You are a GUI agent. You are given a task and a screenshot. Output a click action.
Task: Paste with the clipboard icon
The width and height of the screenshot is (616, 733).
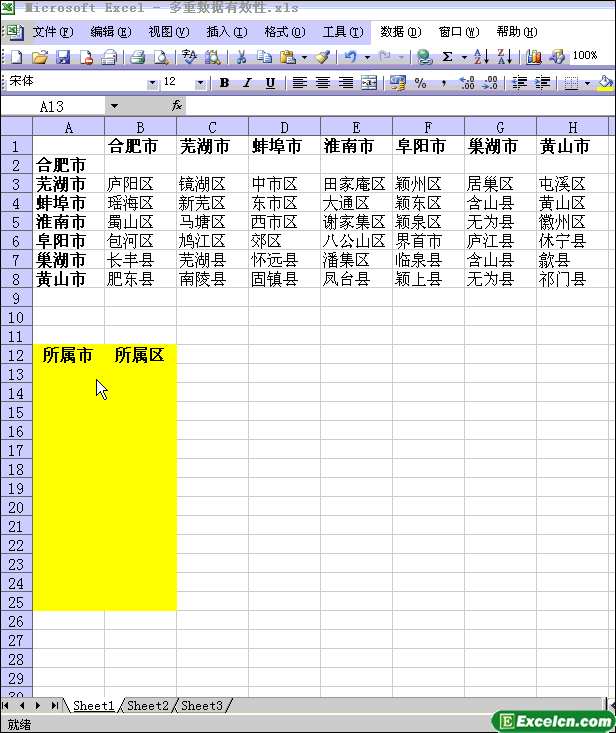point(288,57)
